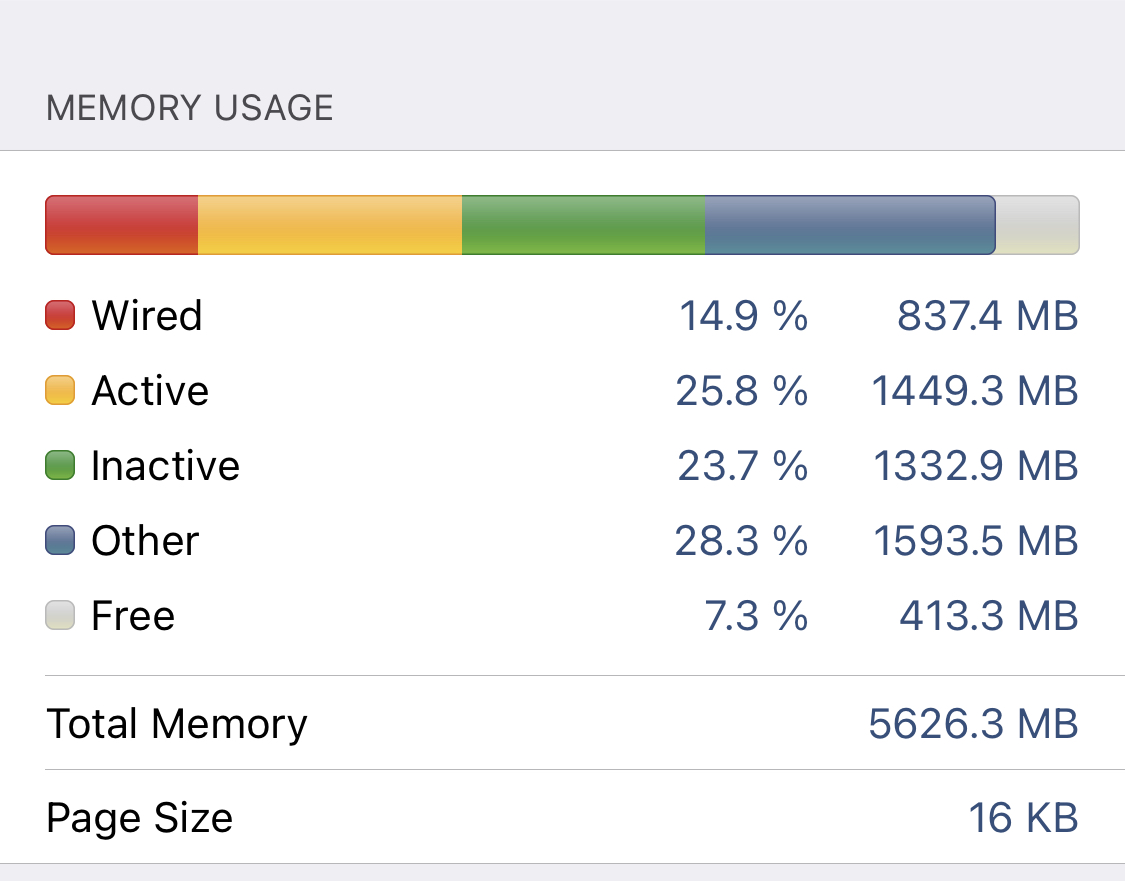This screenshot has width=1125, height=881.
Task: Click the gray Free bar segment
Action: pos(1037,225)
